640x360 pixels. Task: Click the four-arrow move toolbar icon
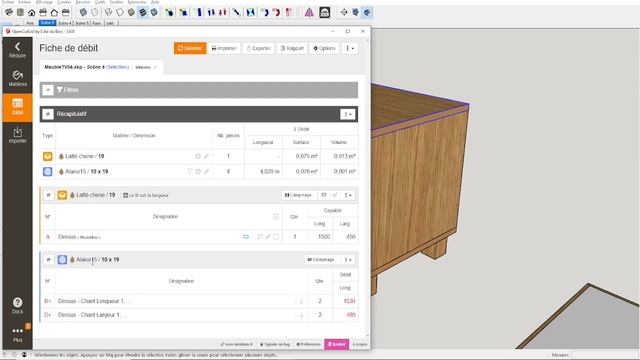click(344, 13)
